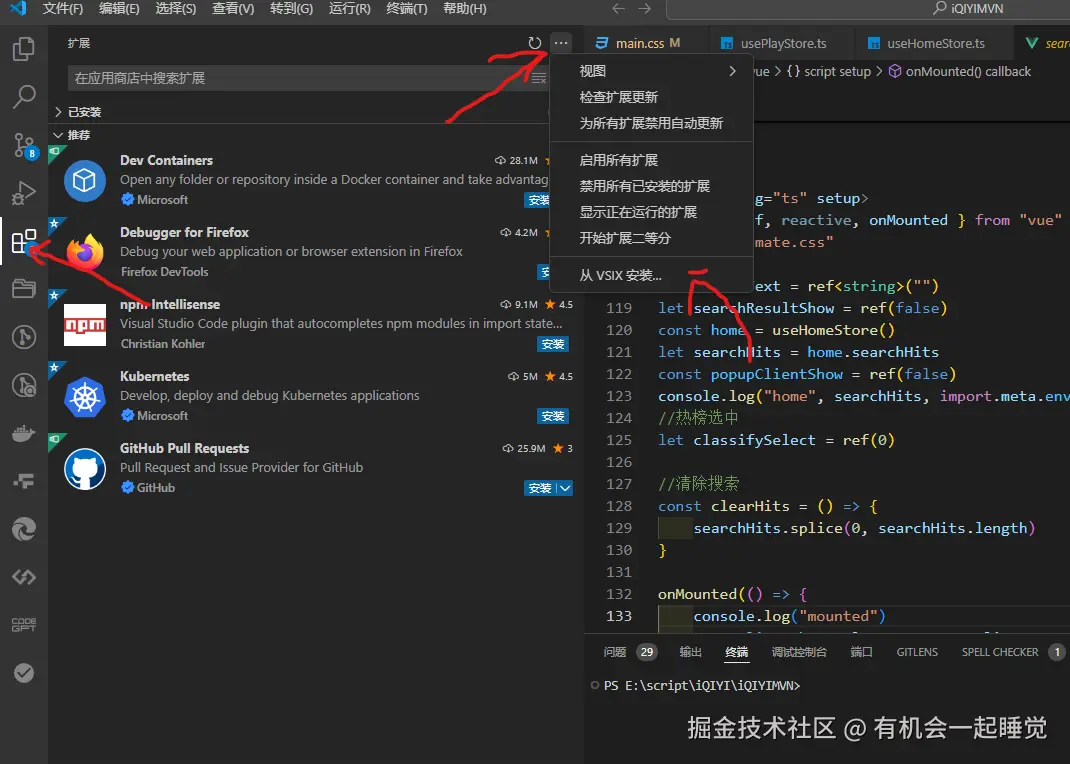Select the GitHub Pull Requests extension icon
Image resolution: width=1070 pixels, height=764 pixels.
point(85,469)
